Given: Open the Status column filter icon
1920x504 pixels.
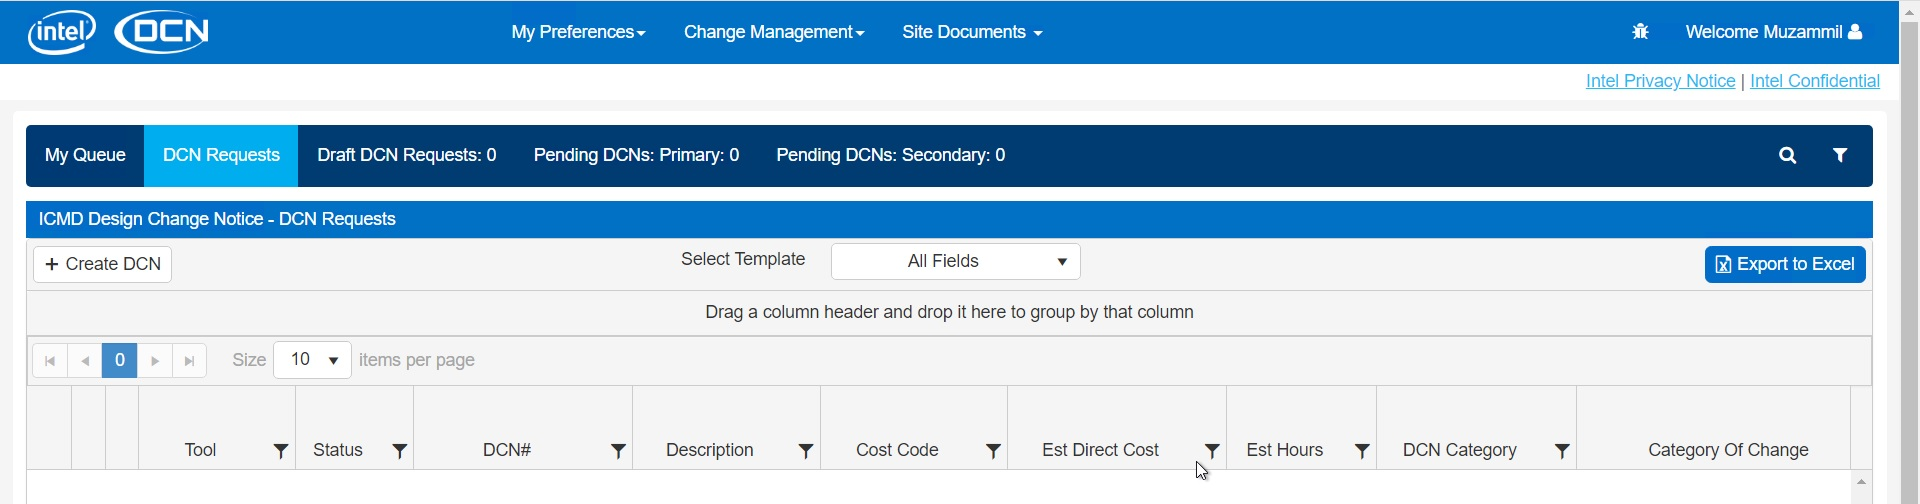Looking at the screenshot, I should 399,451.
